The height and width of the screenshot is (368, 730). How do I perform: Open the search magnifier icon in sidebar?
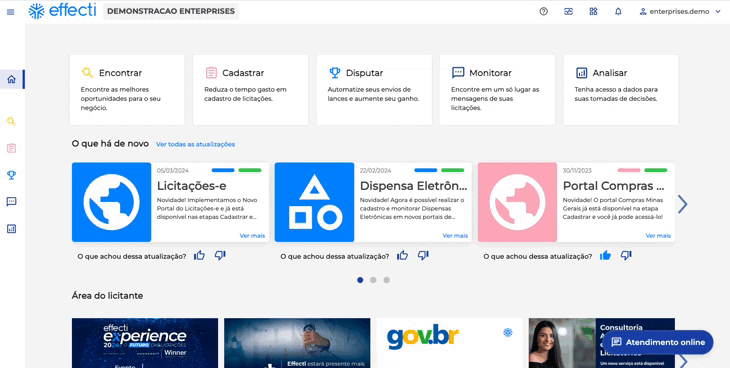11,122
